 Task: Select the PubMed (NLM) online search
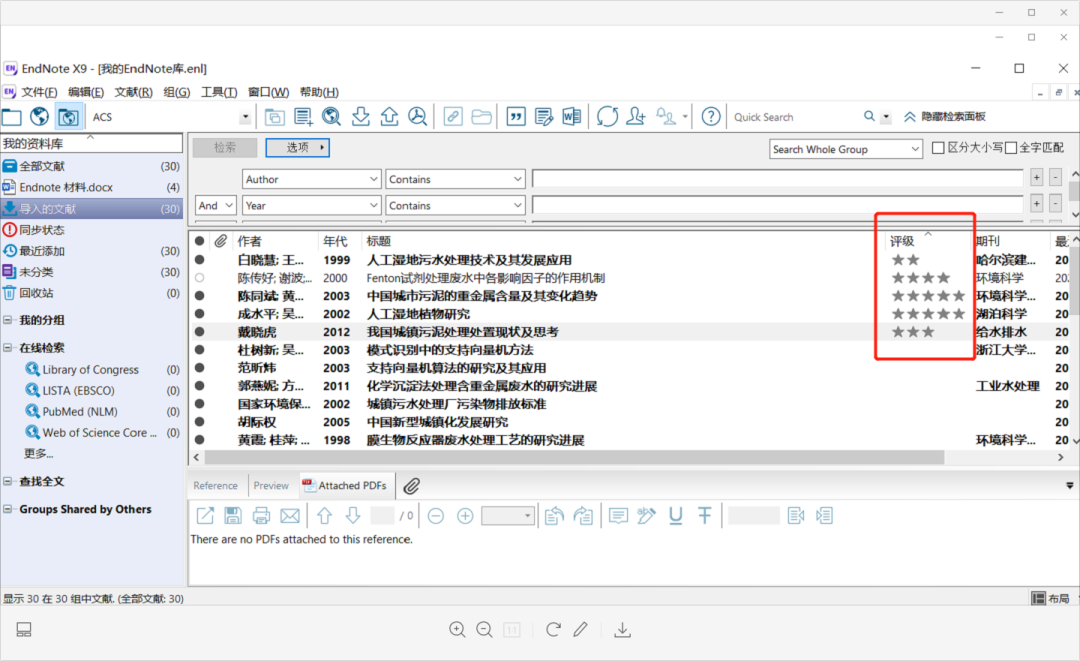(x=80, y=412)
